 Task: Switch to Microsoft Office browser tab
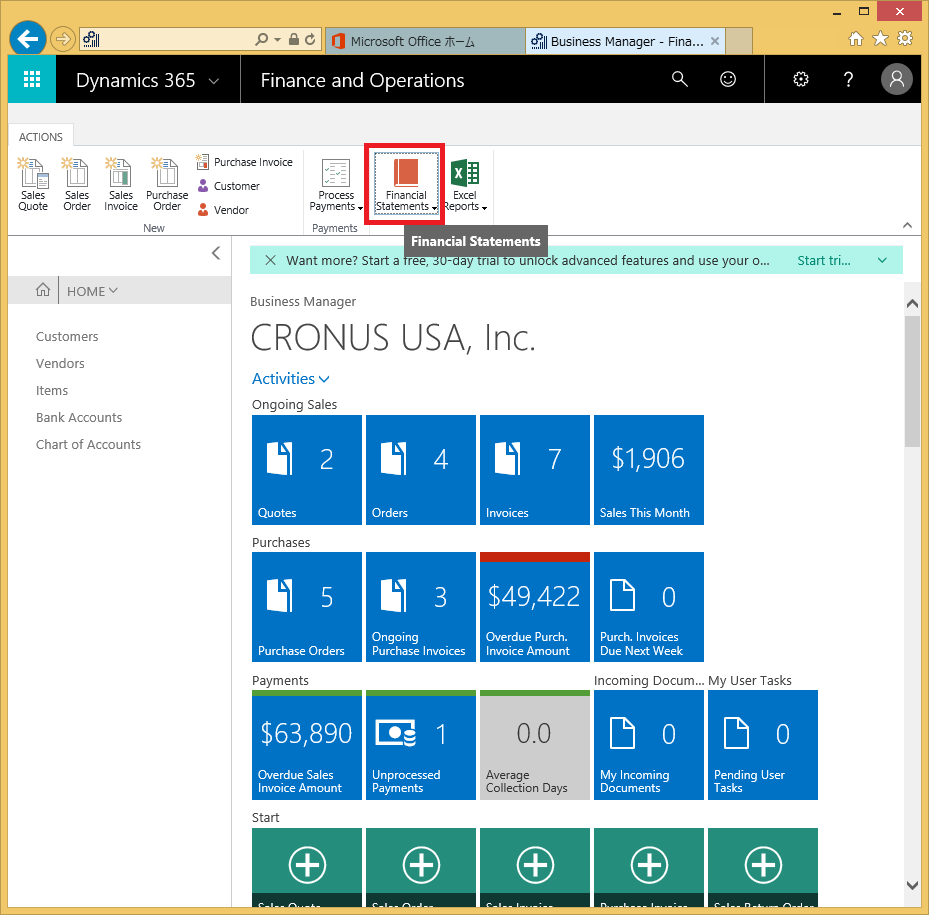tap(425, 41)
